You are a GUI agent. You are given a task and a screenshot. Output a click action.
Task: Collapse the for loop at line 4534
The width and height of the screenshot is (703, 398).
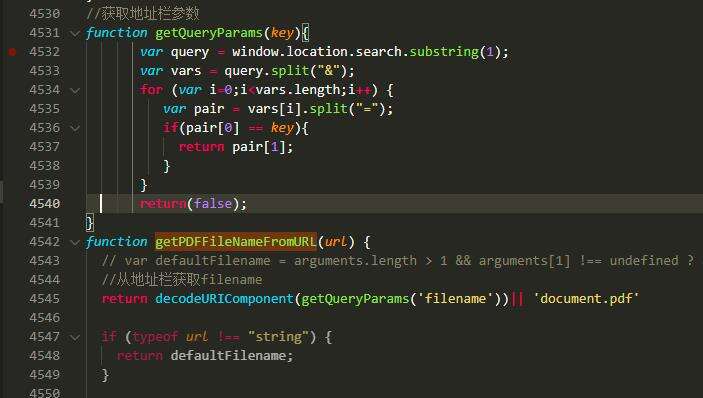(75, 91)
